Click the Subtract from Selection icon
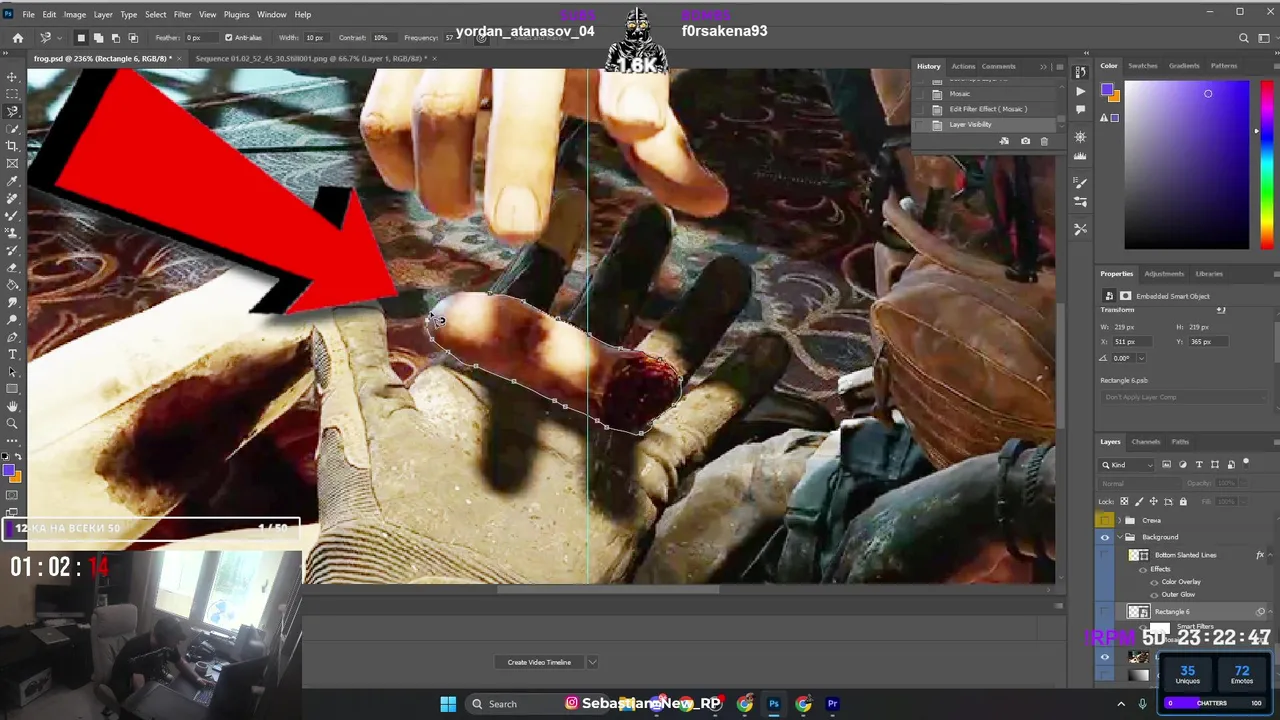Image resolution: width=1280 pixels, height=720 pixels. [x=116, y=38]
